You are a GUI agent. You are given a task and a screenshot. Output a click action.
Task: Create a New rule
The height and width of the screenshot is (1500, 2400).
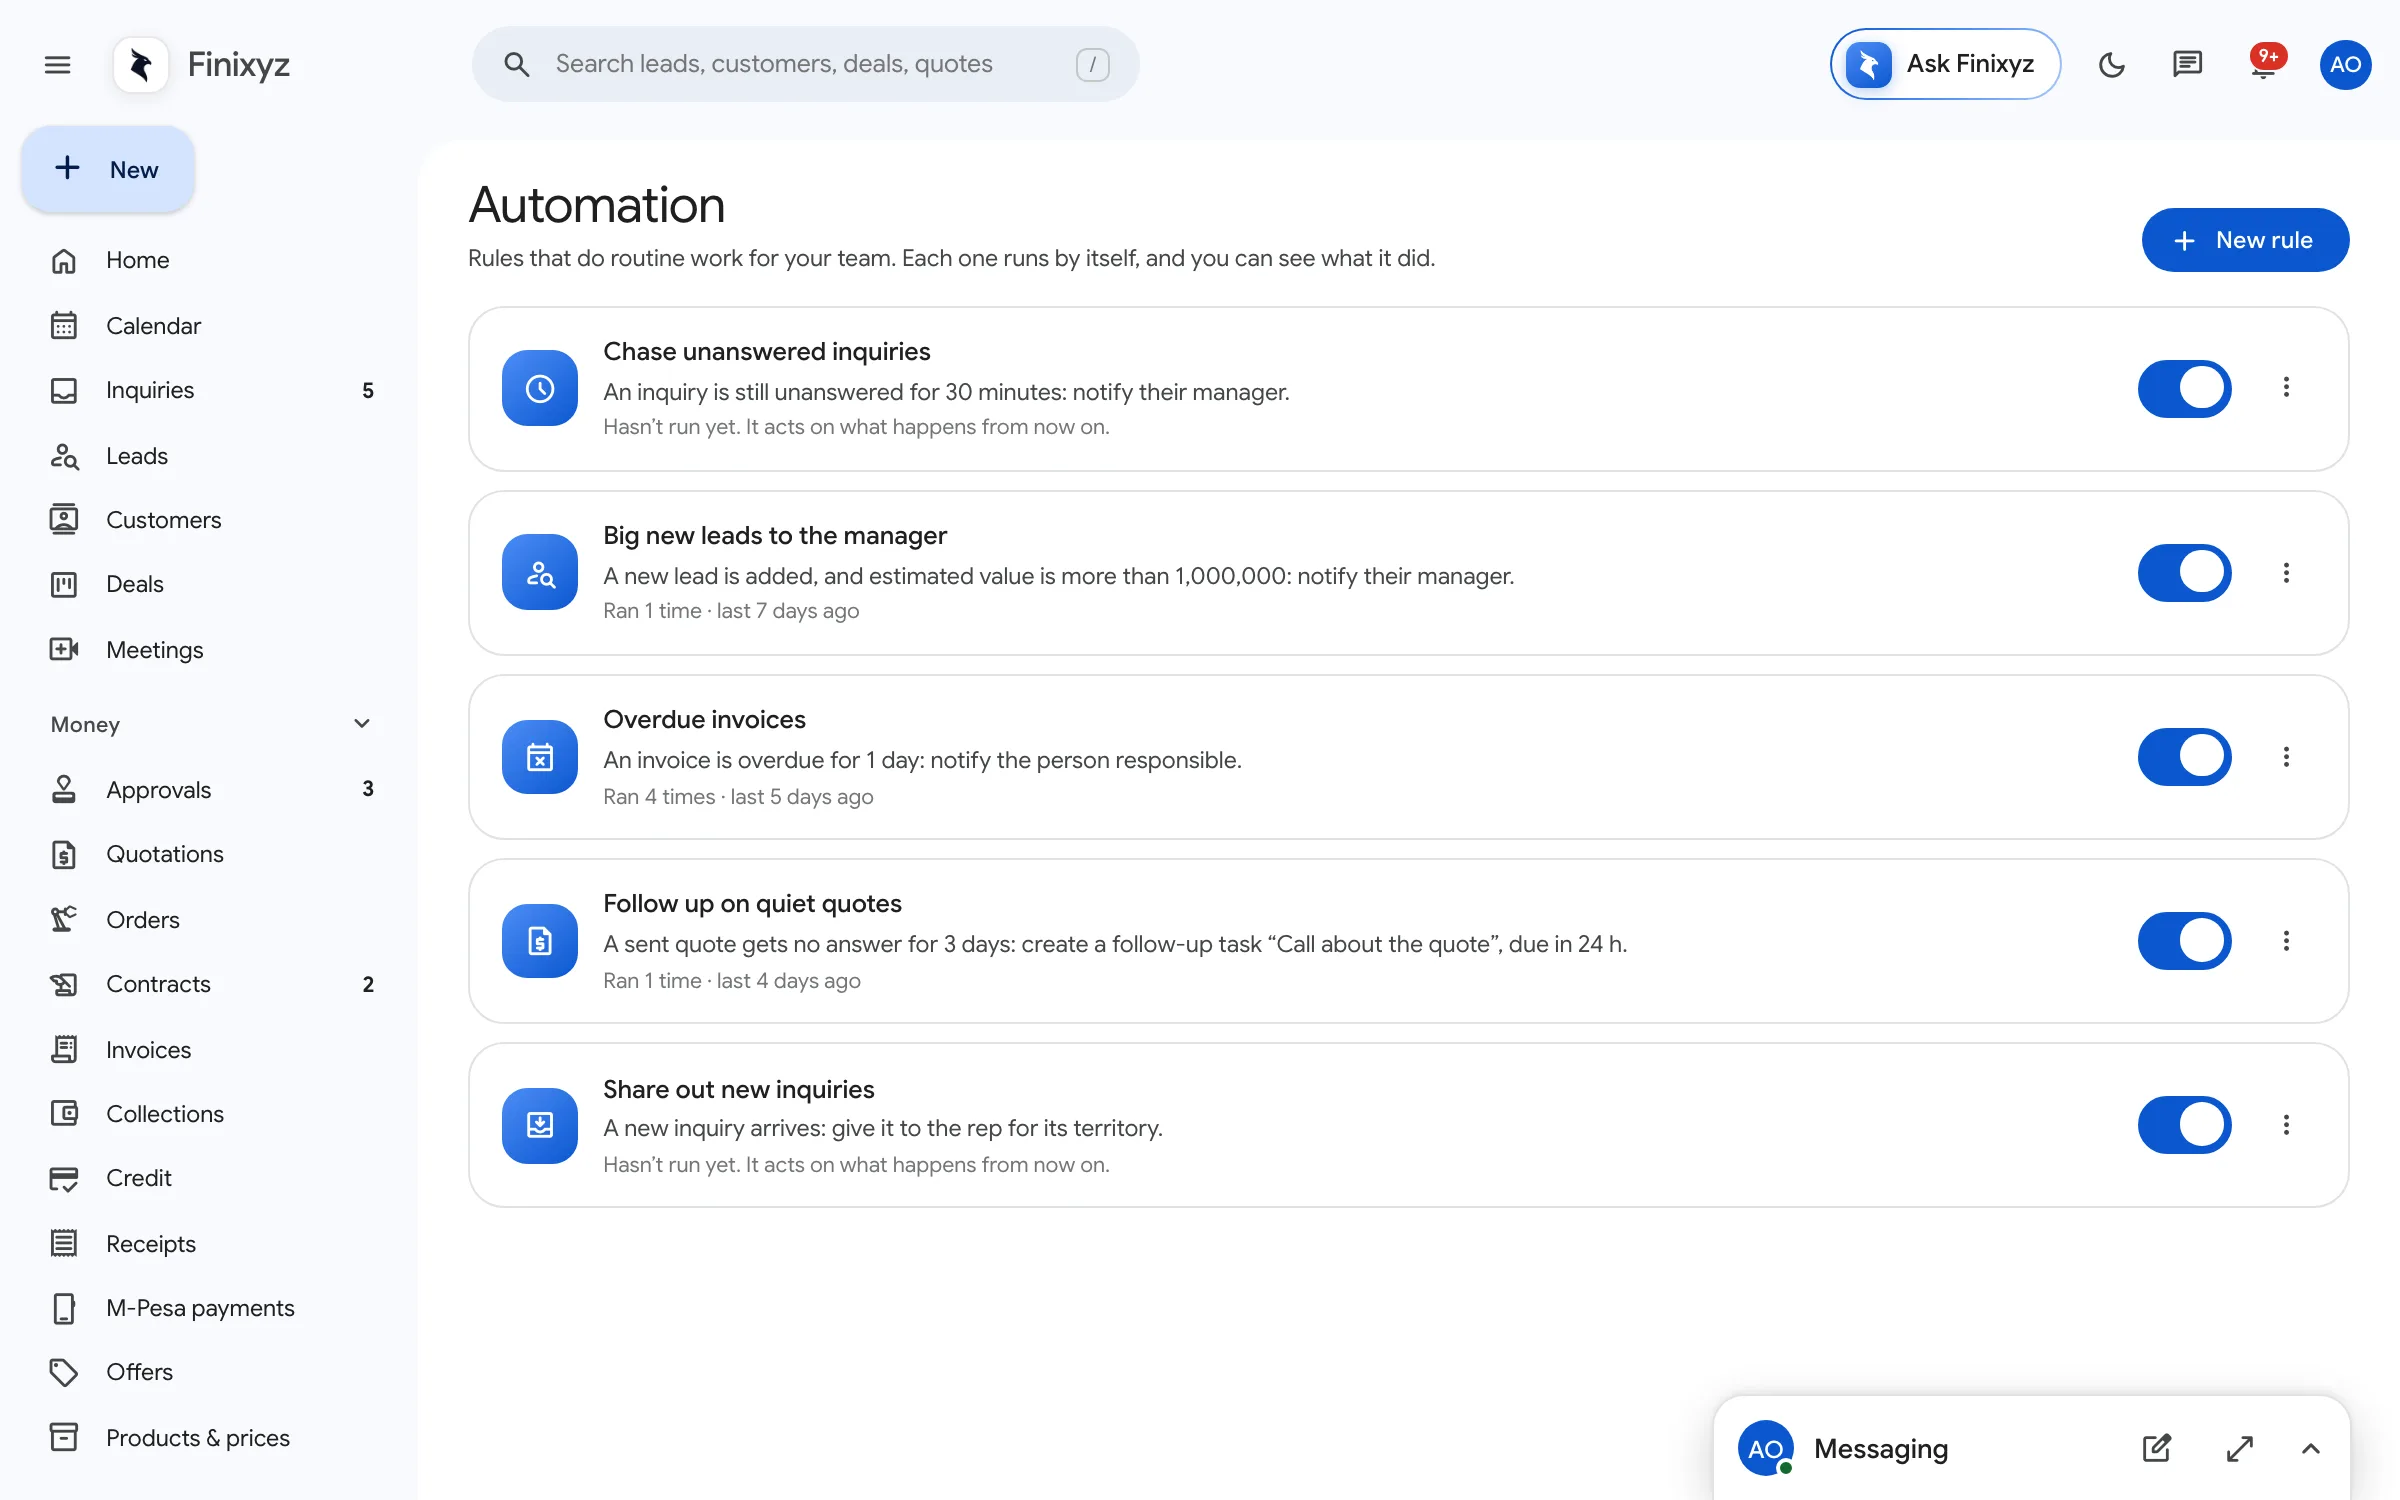(x=2245, y=240)
